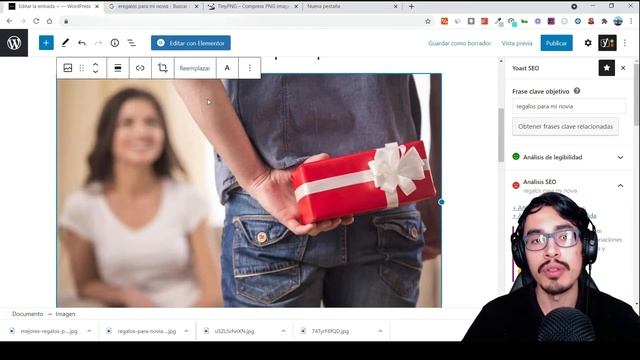Add text over image icon
This screenshot has height=360, width=640.
tap(227, 68)
